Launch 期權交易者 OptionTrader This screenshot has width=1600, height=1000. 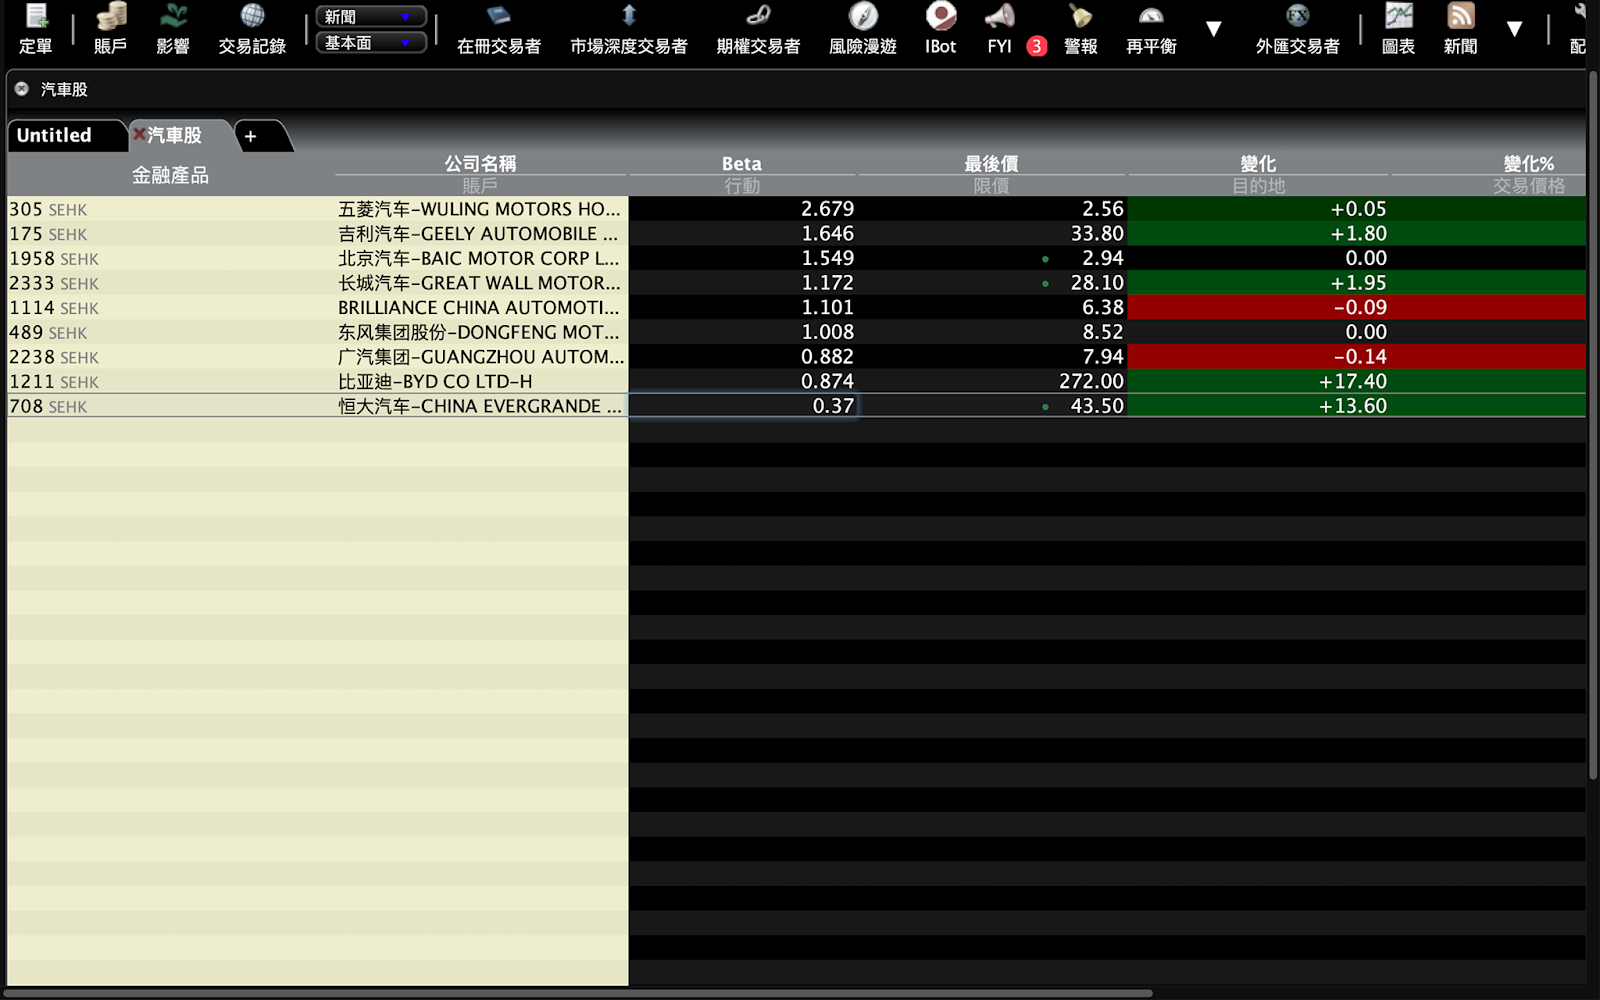pyautogui.click(x=758, y=28)
